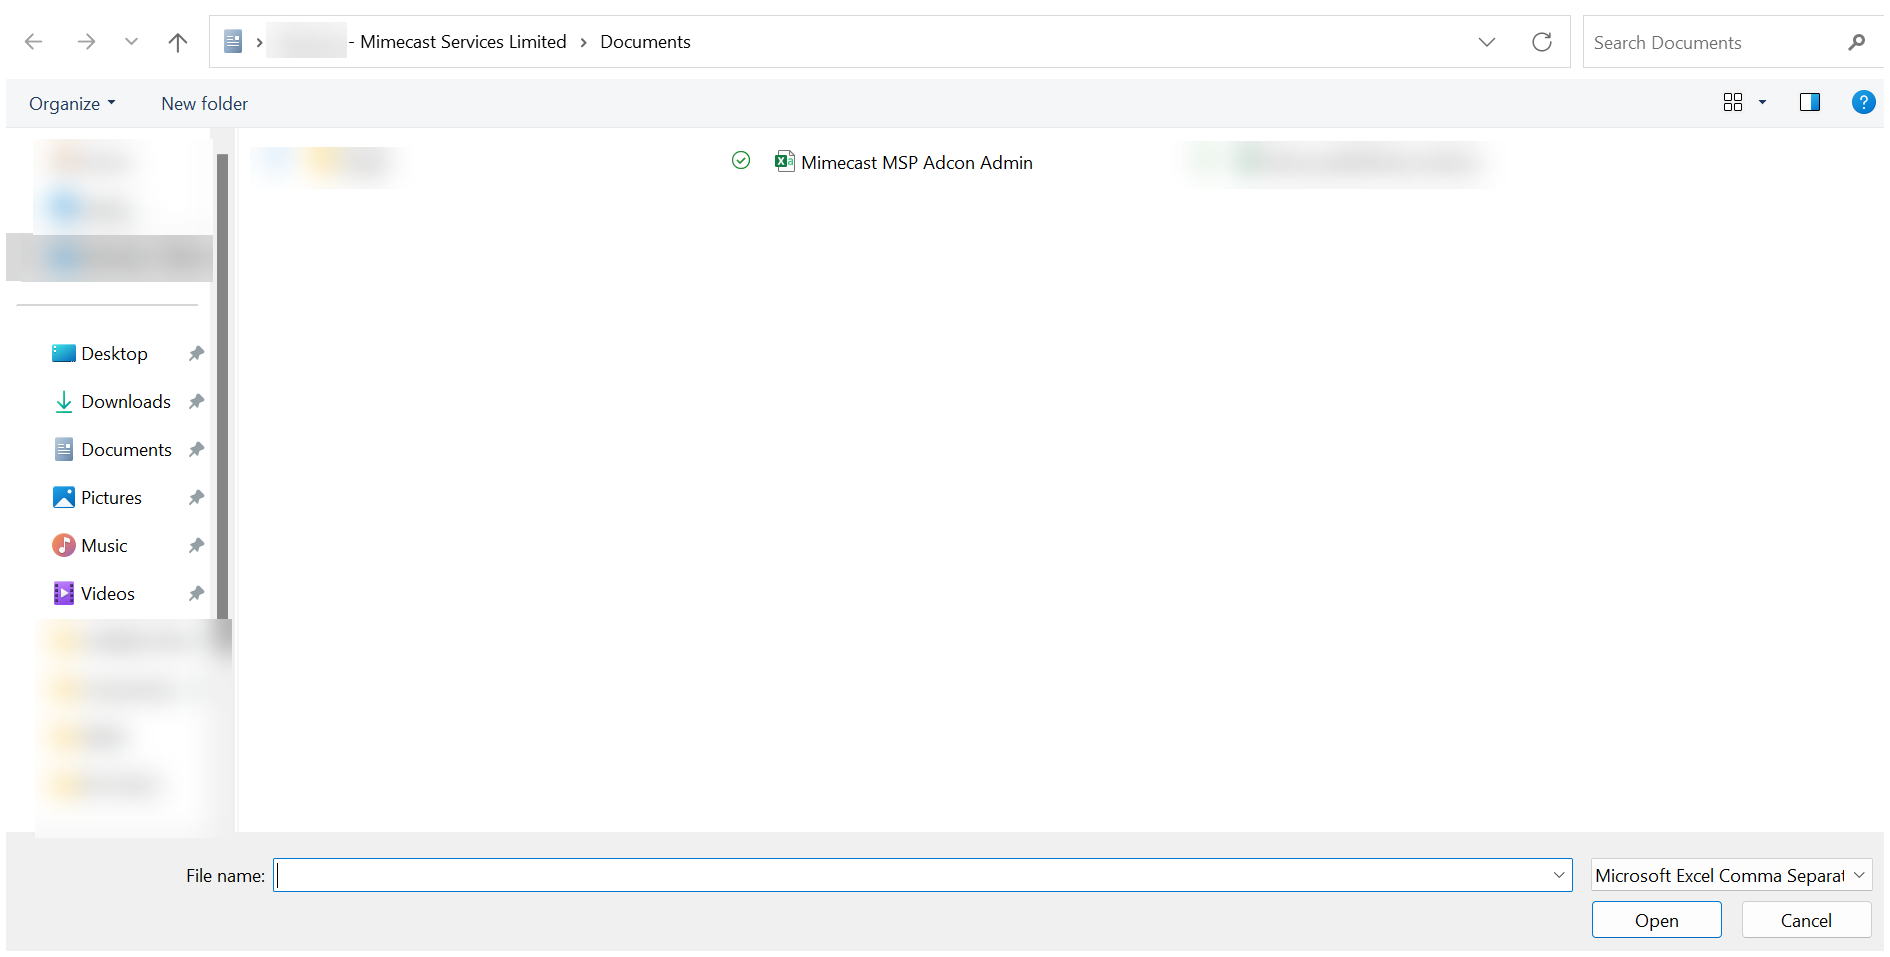This screenshot has height=957, width=1890.
Task: Toggle the pin next to Downloads
Action: point(196,402)
